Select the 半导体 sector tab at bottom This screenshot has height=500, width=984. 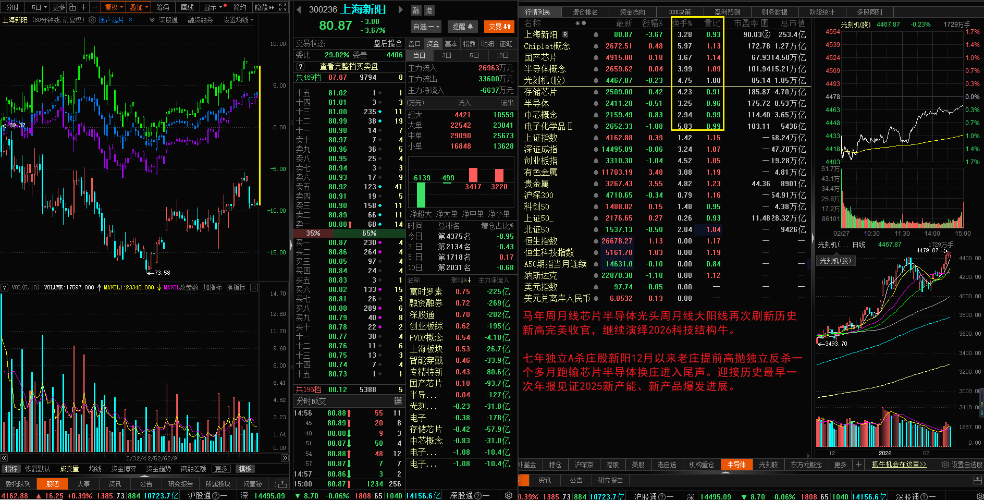coord(737,465)
